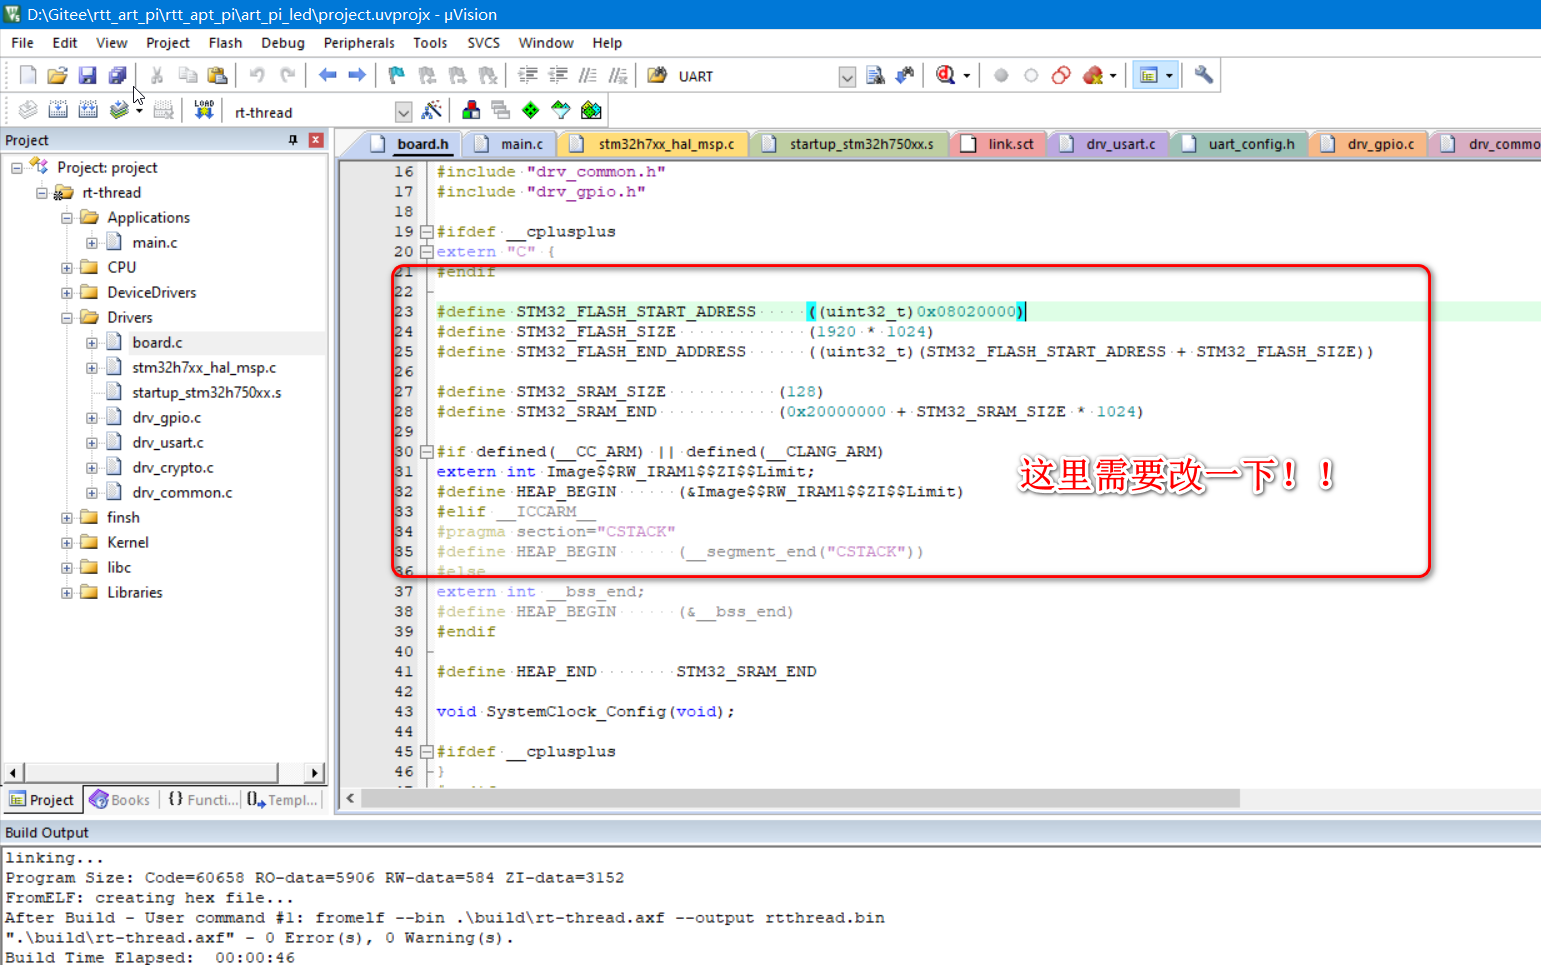The width and height of the screenshot is (1541, 965).
Task: Start a debug session with the red 'd' icon
Action: tap(945, 76)
